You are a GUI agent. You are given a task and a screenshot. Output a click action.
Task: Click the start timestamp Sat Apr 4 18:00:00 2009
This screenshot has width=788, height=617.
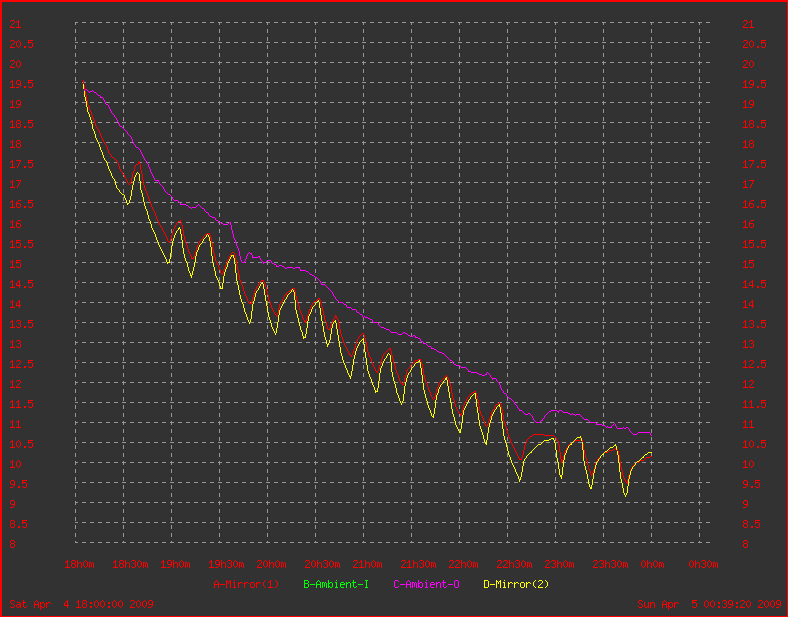tap(81, 604)
